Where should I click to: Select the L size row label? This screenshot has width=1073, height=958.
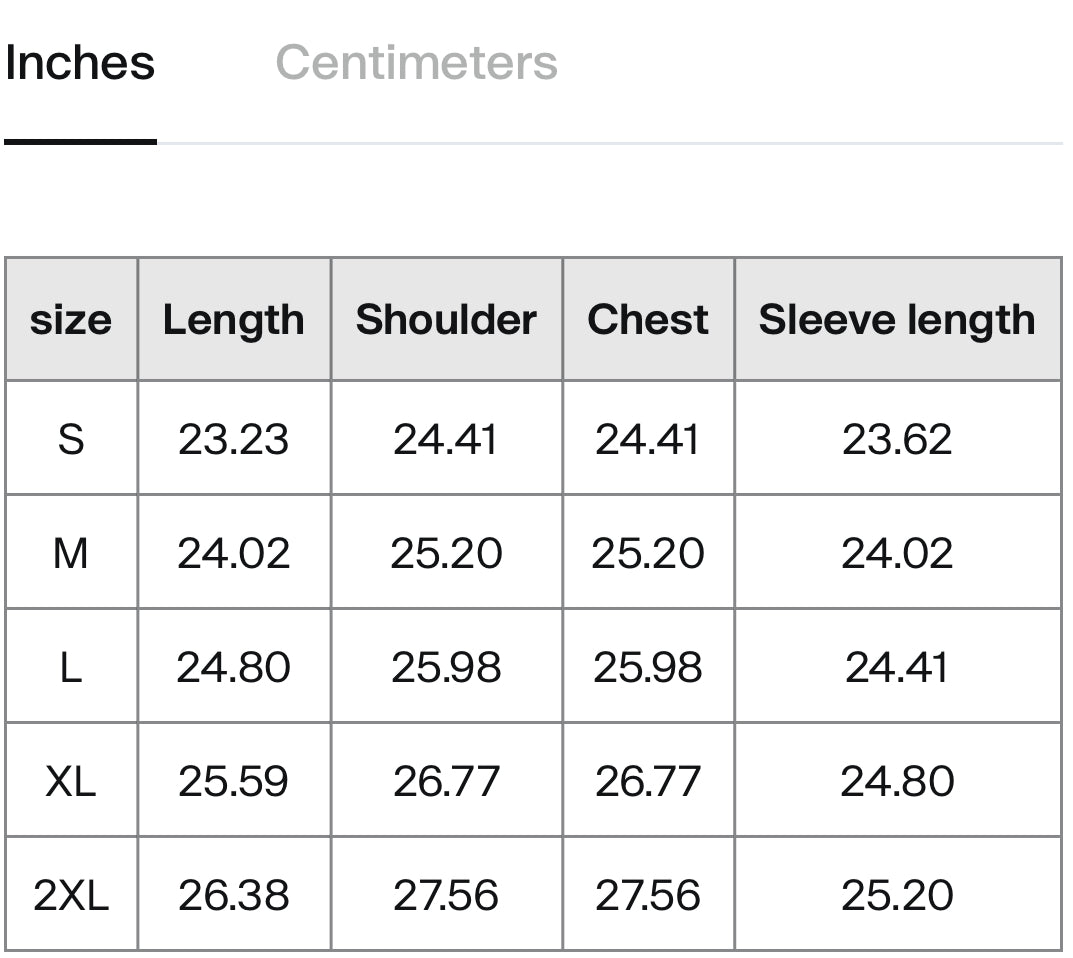[x=71, y=667]
